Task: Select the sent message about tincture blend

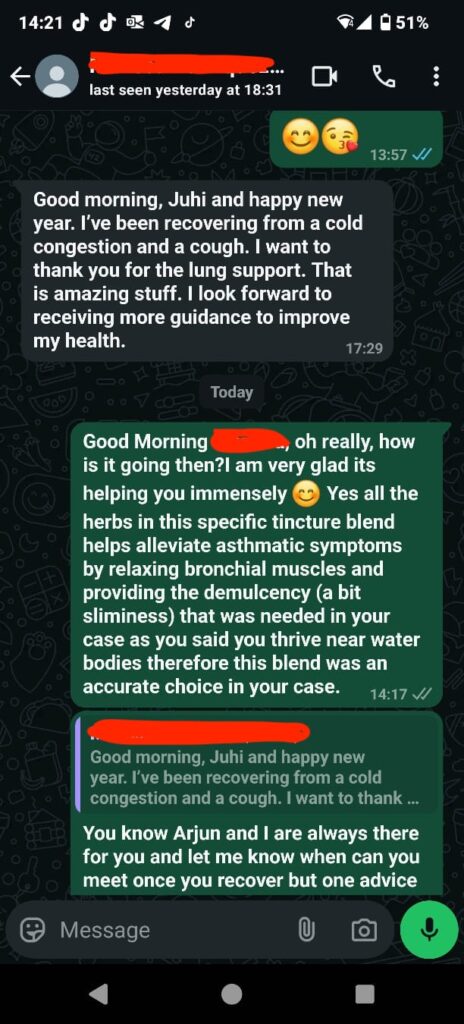Action: 257,564
